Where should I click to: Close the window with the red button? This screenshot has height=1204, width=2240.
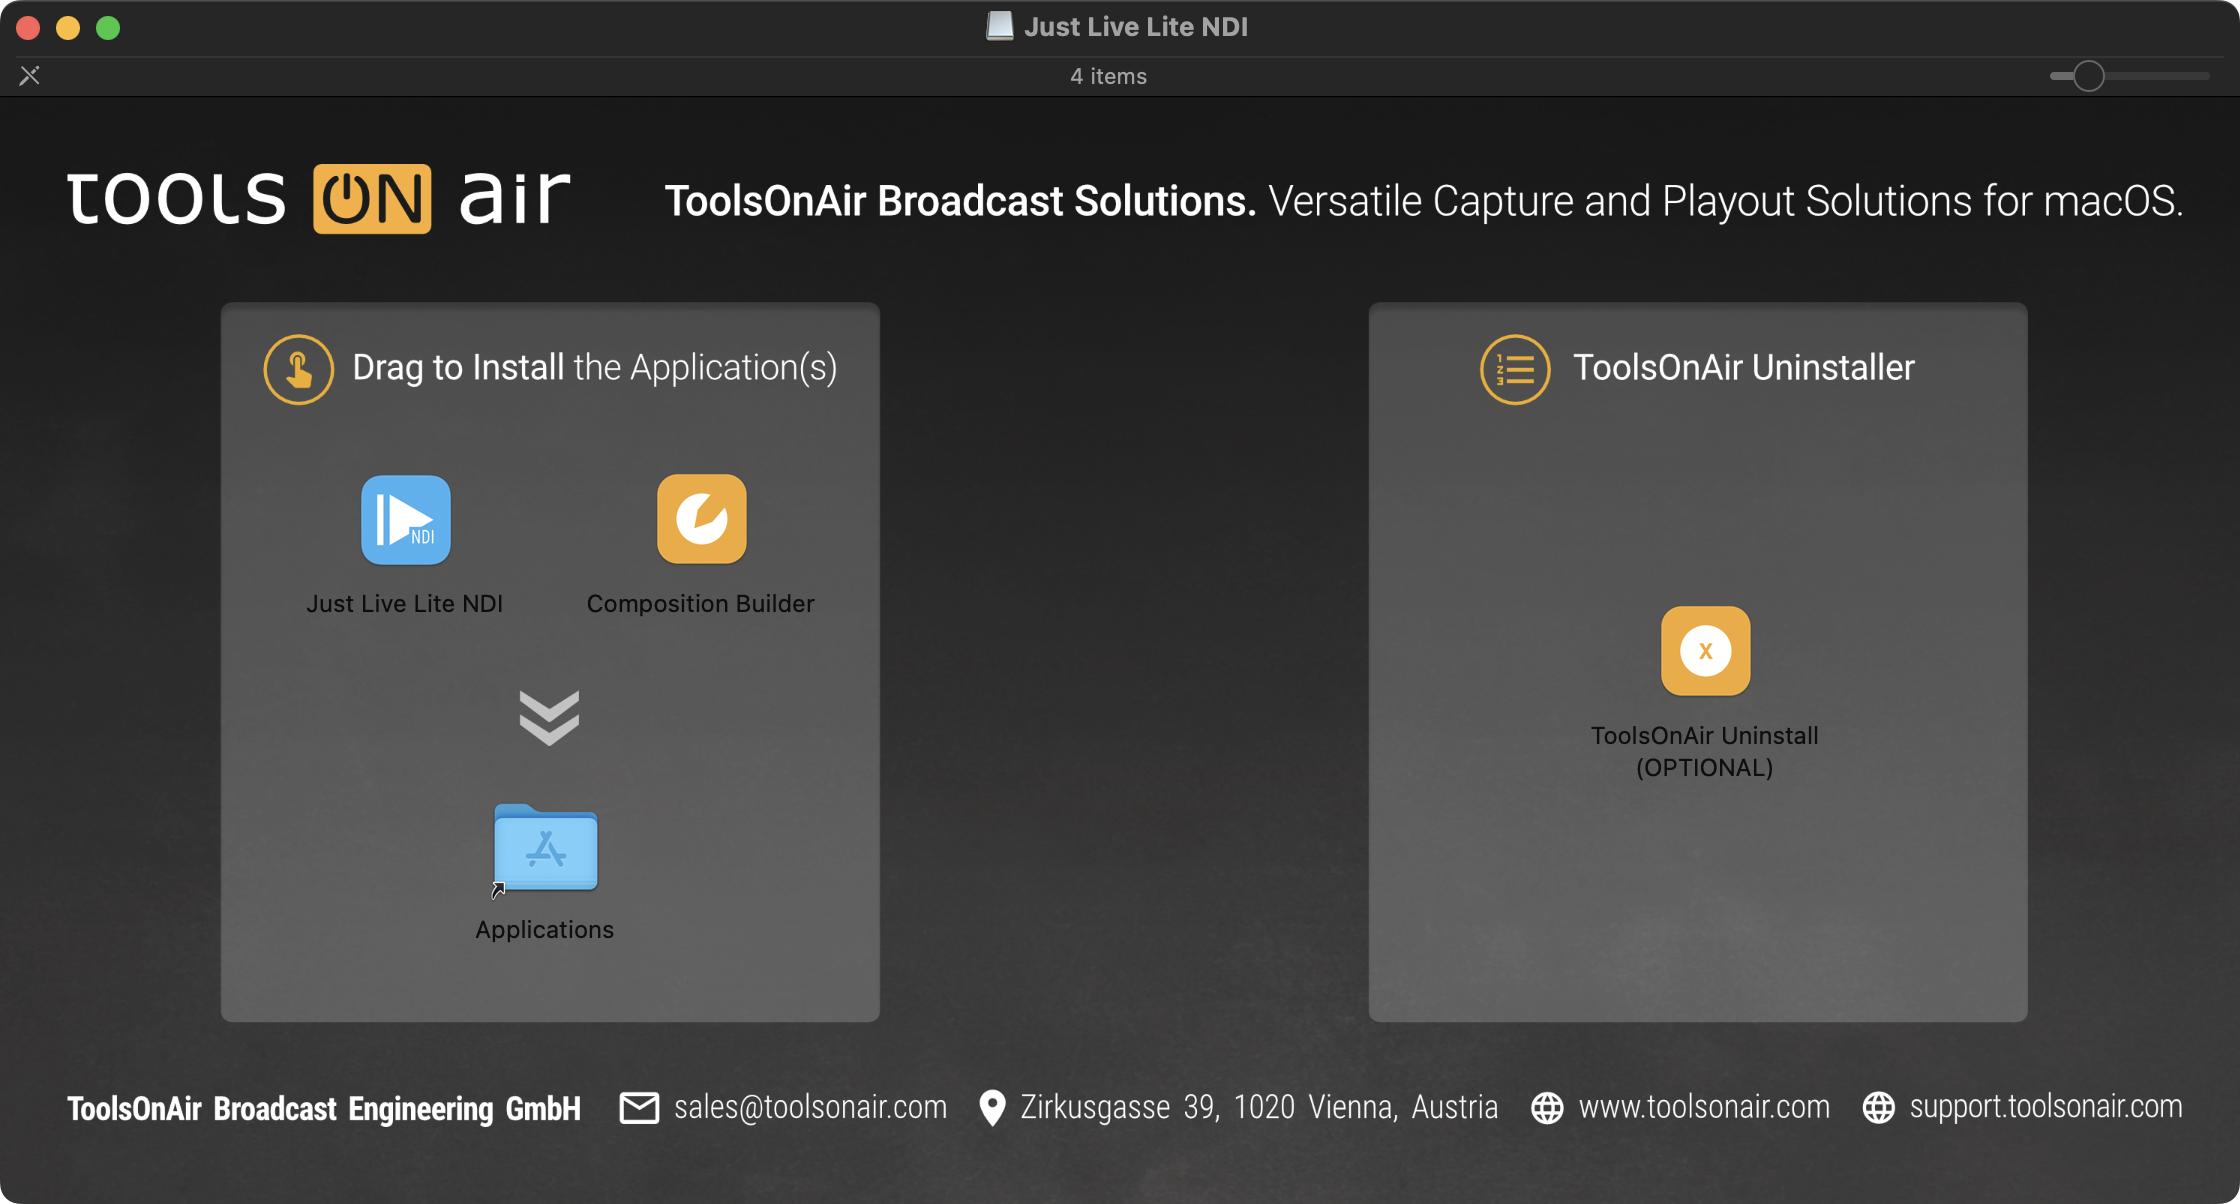[x=28, y=27]
